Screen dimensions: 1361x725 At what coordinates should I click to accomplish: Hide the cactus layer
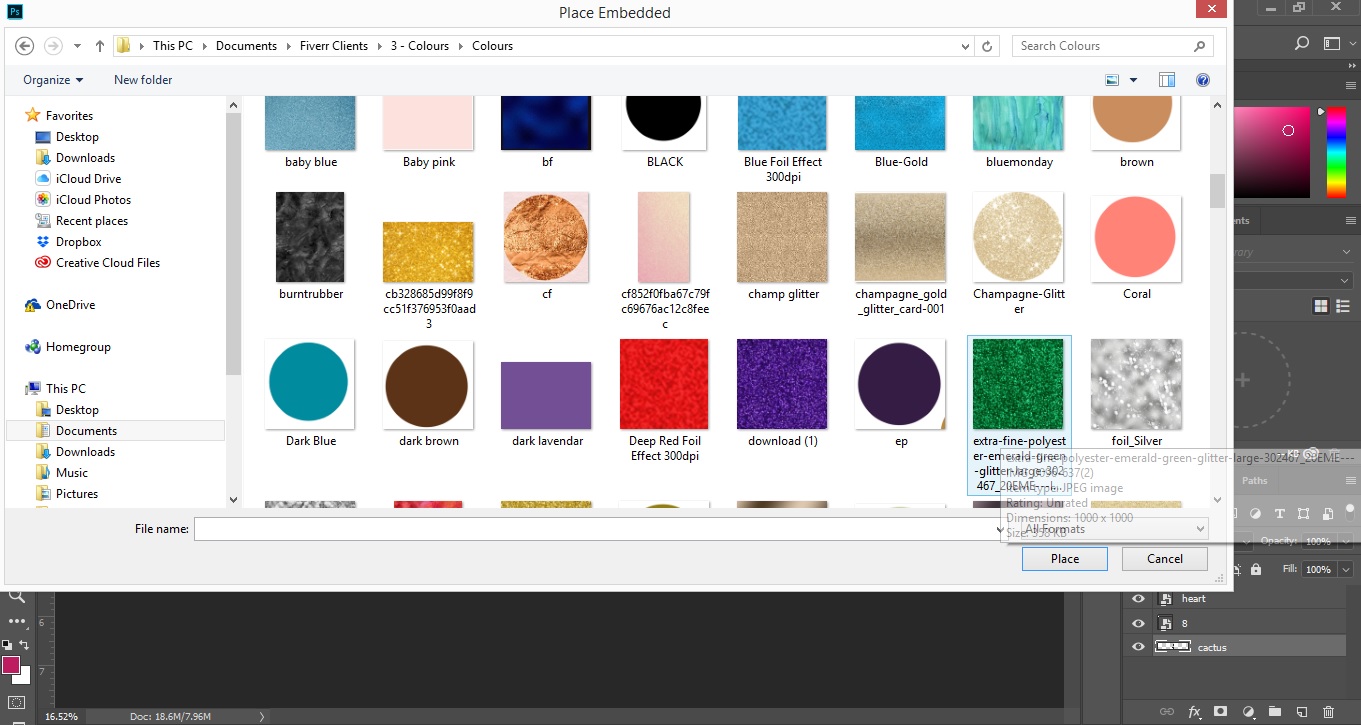pos(1138,647)
